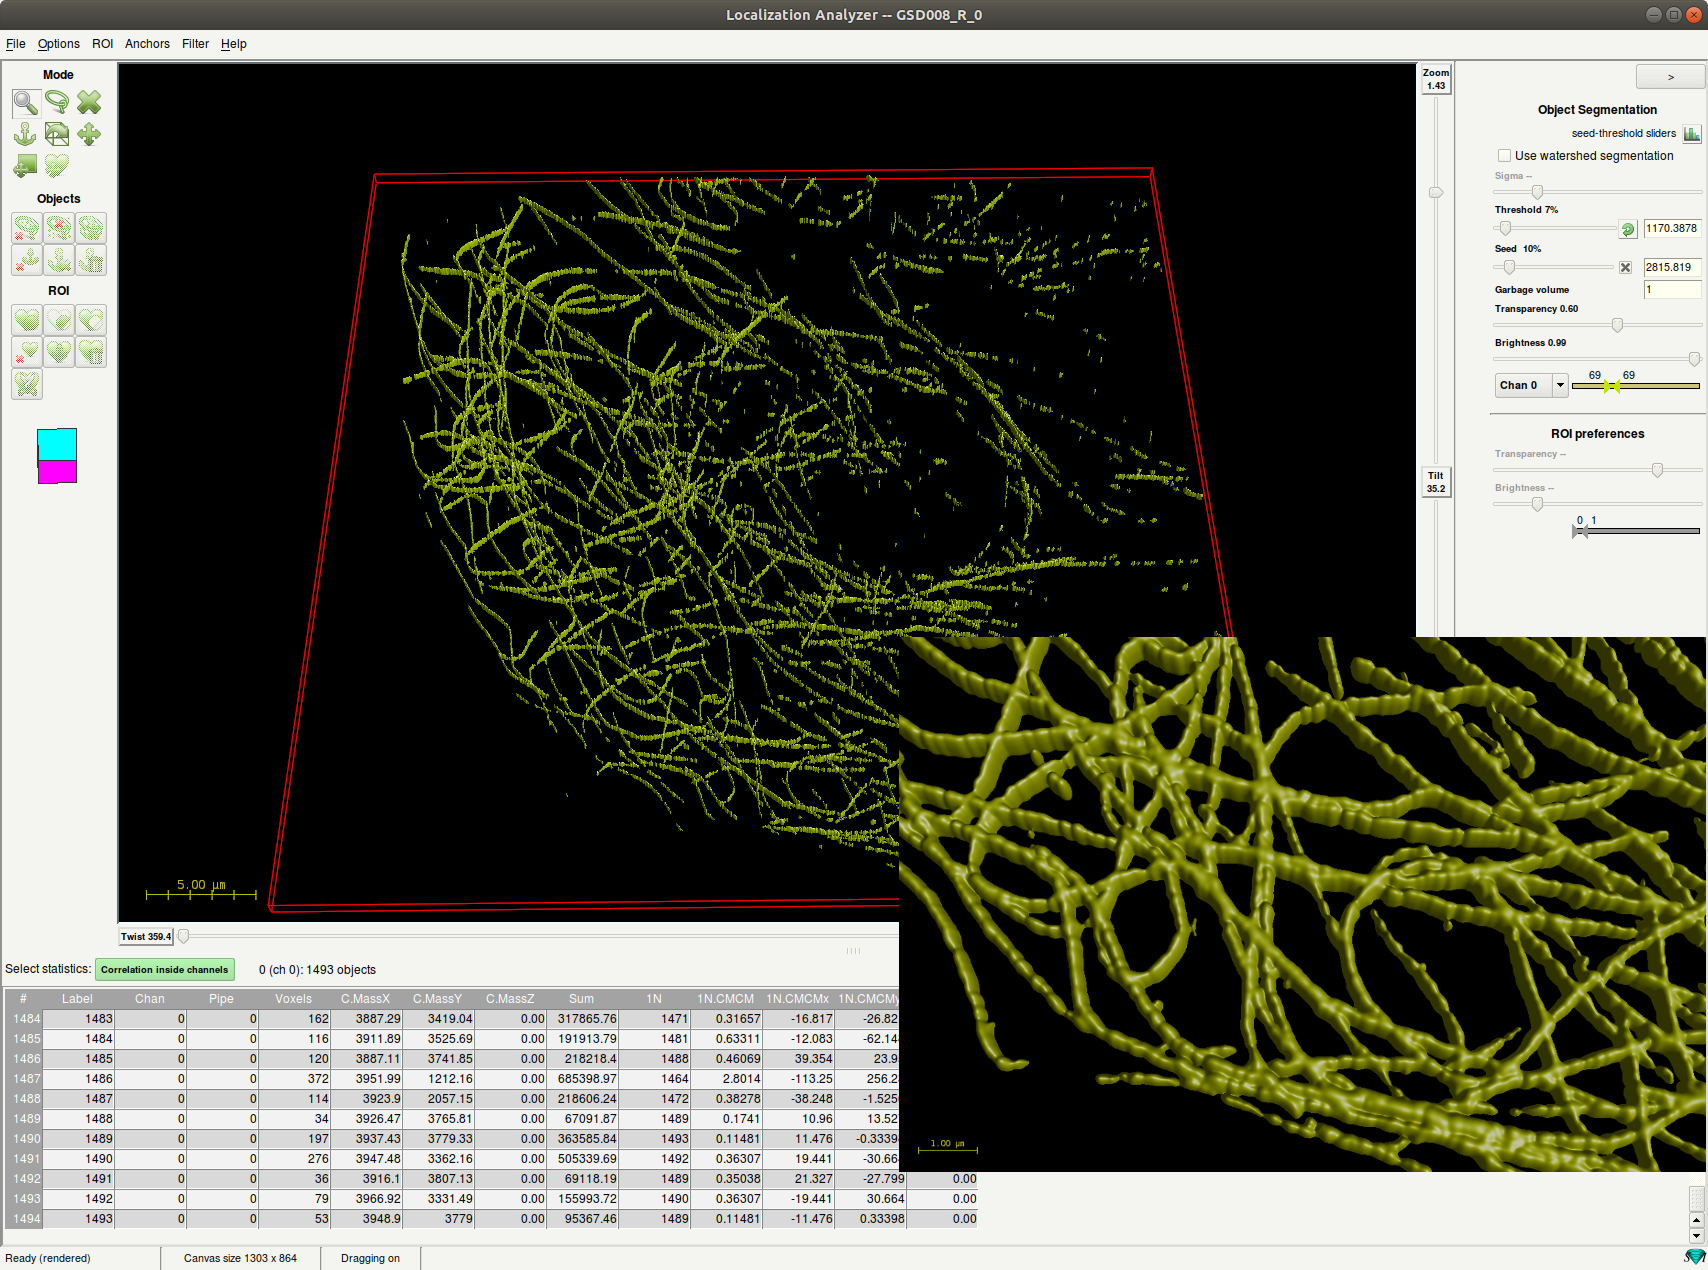
Task: Select the magnifier zoom mode tool
Action: click(26, 103)
